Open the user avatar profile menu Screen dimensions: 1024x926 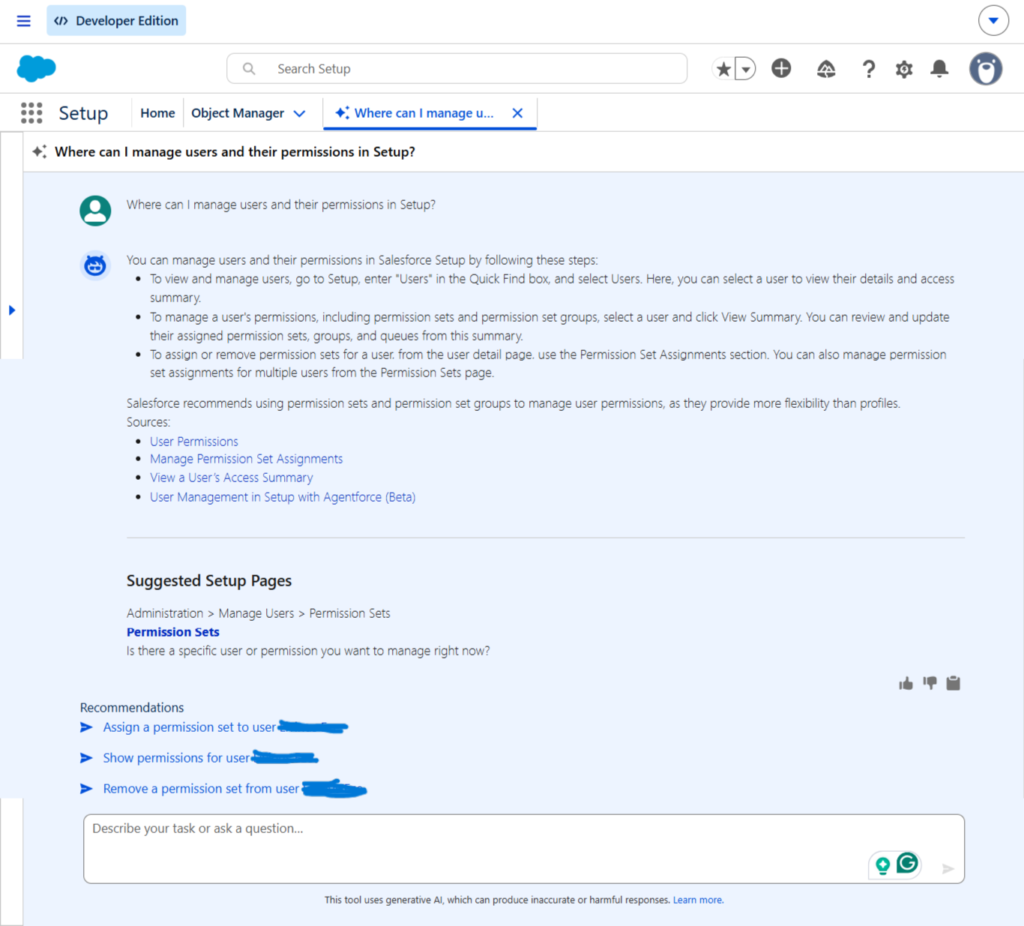pyautogui.click(x=985, y=69)
